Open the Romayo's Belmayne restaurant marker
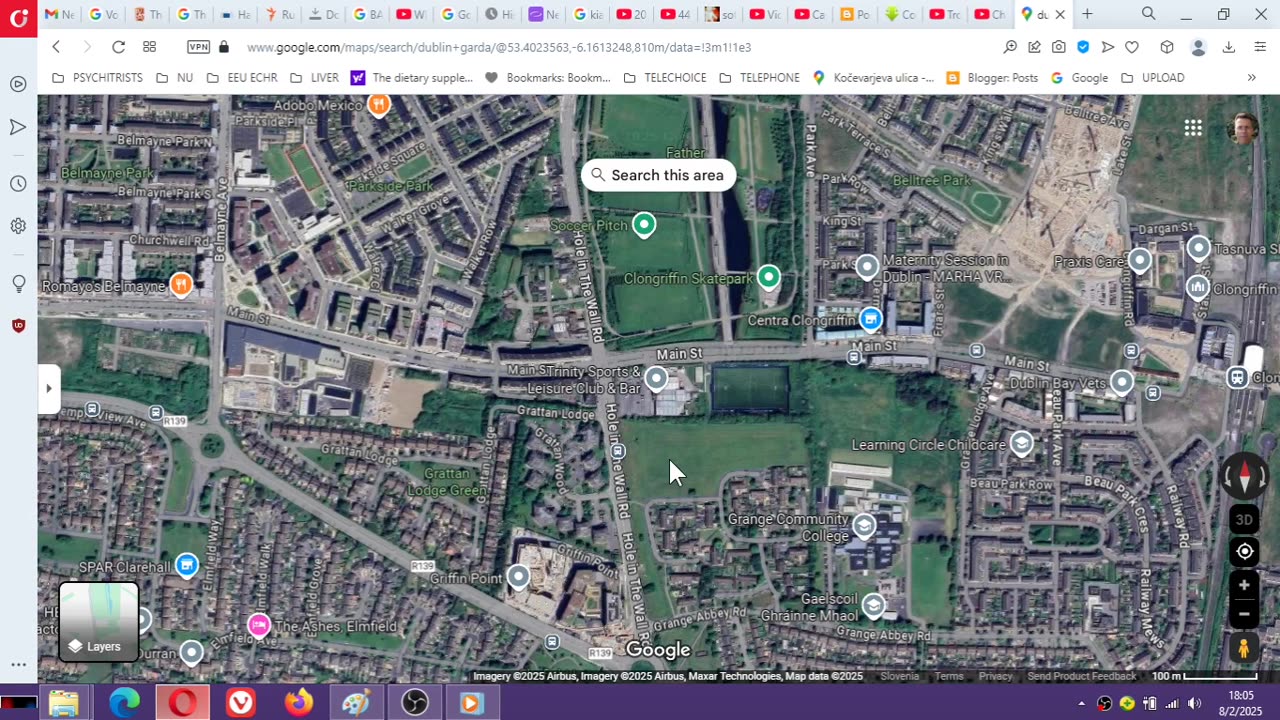The image size is (1280, 720). click(180, 285)
